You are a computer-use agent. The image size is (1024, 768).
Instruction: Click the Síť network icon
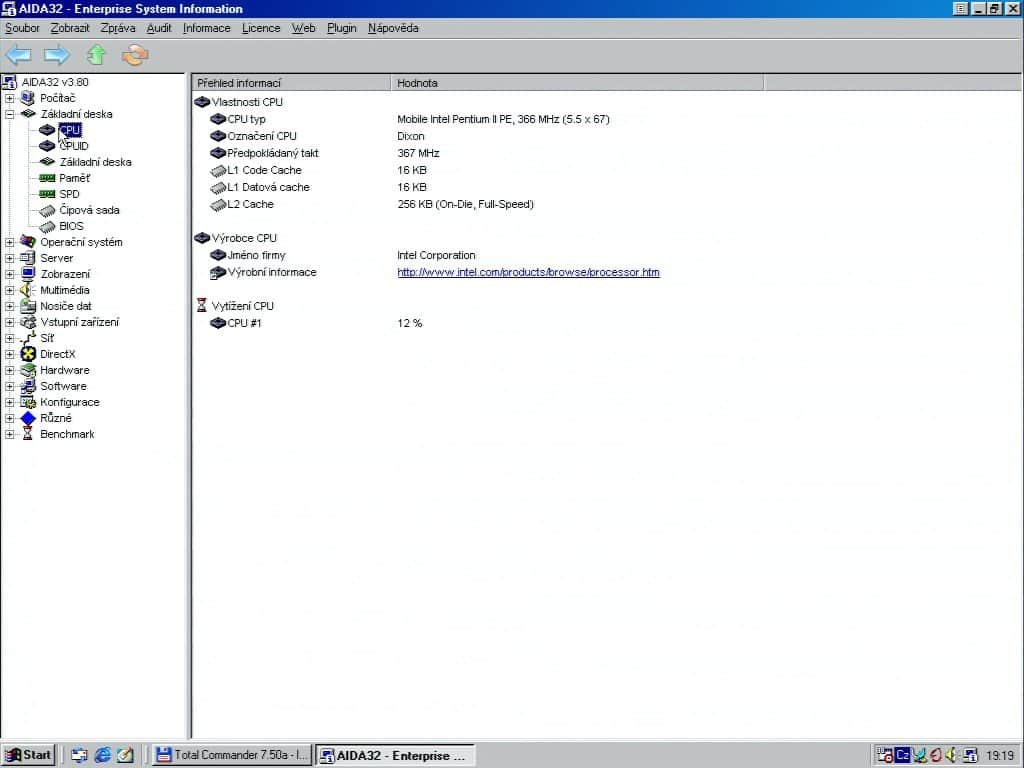[27, 338]
